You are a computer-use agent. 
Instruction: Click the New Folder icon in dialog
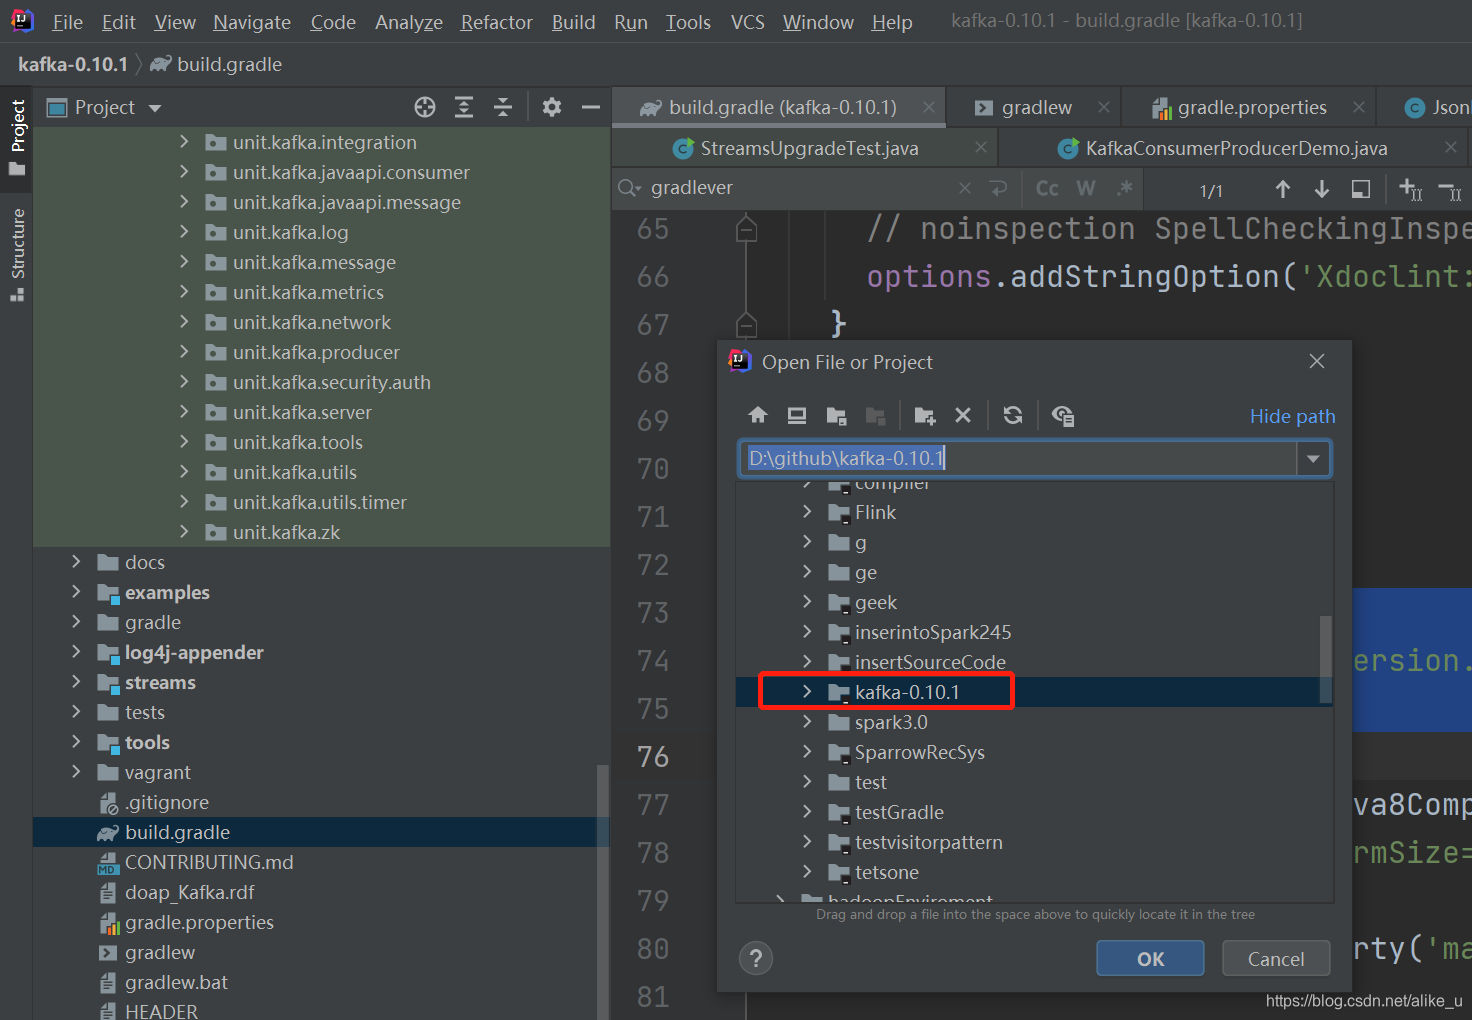(925, 415)
